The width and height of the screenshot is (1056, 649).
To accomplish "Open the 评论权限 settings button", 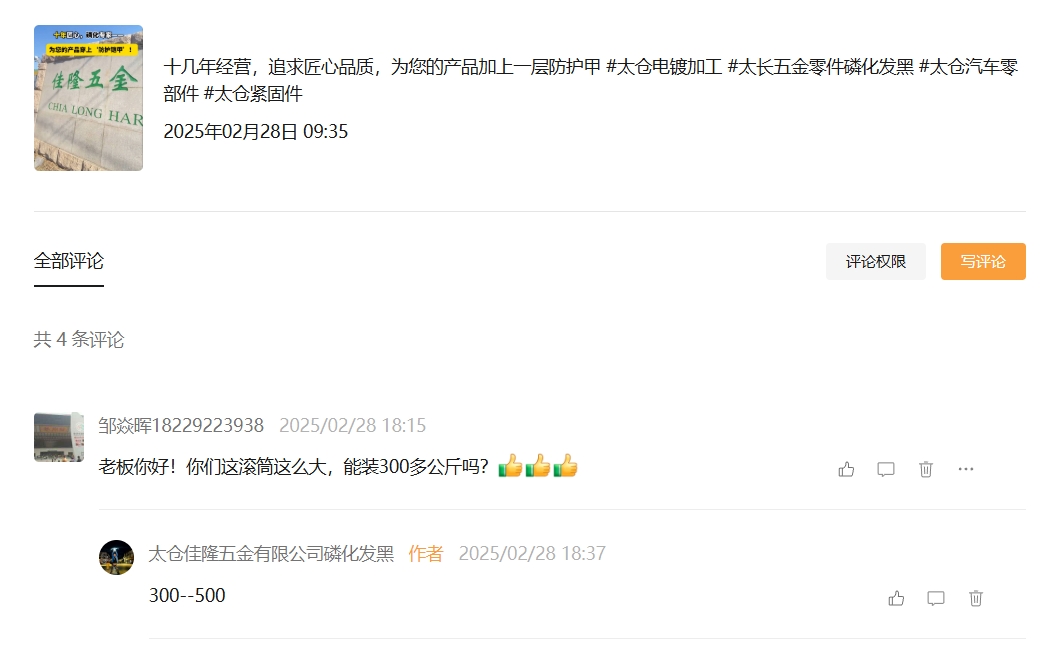I will 876,261.
